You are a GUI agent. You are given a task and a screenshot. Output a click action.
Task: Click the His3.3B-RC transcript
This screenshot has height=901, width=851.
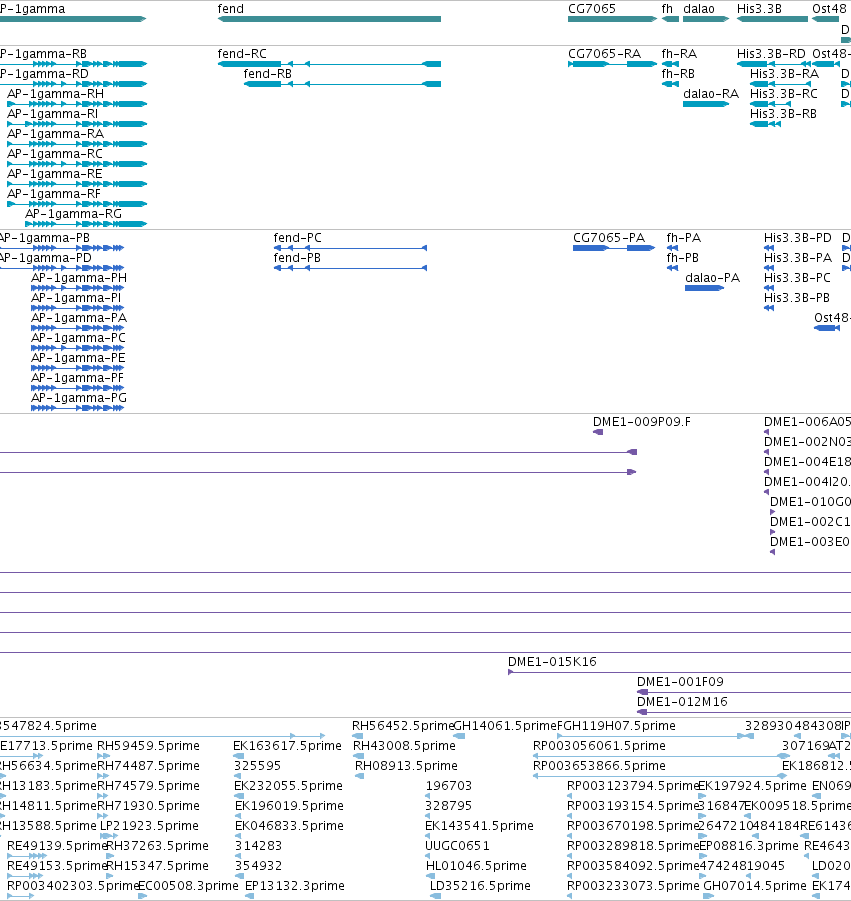(771, 104)
